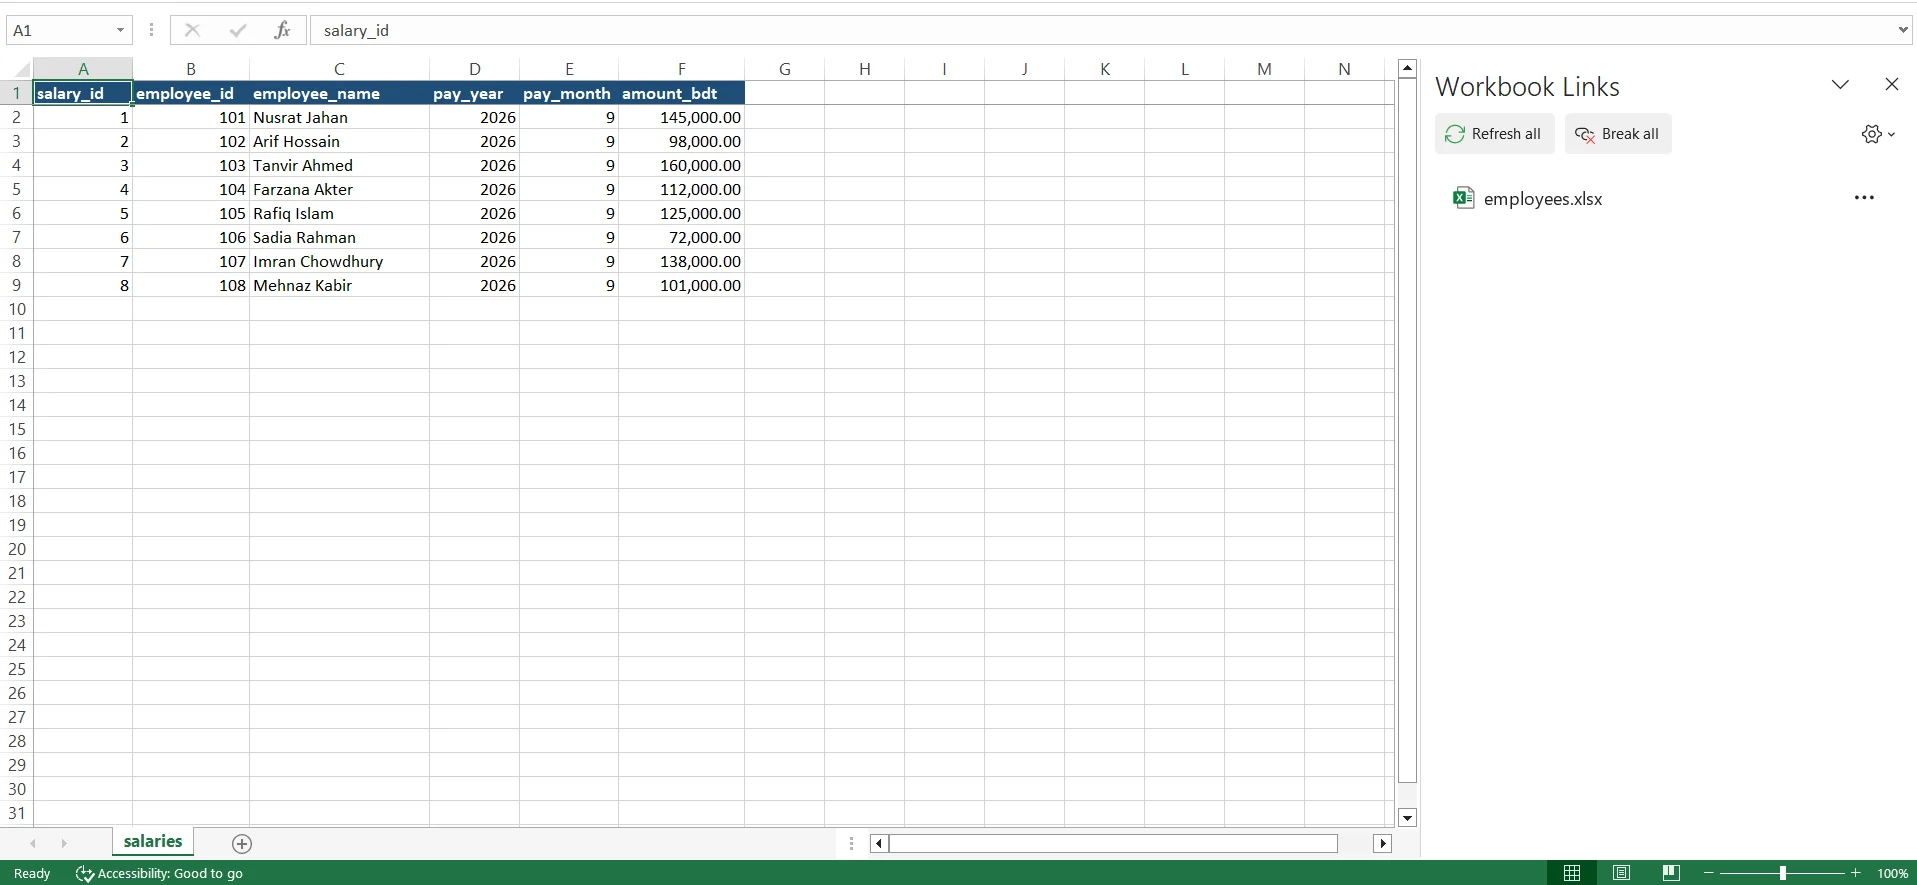Click the amount 160,000.00 cell
Image resolution: width=1917 pixels, height=885 pixels.
(x=681, y=165)
